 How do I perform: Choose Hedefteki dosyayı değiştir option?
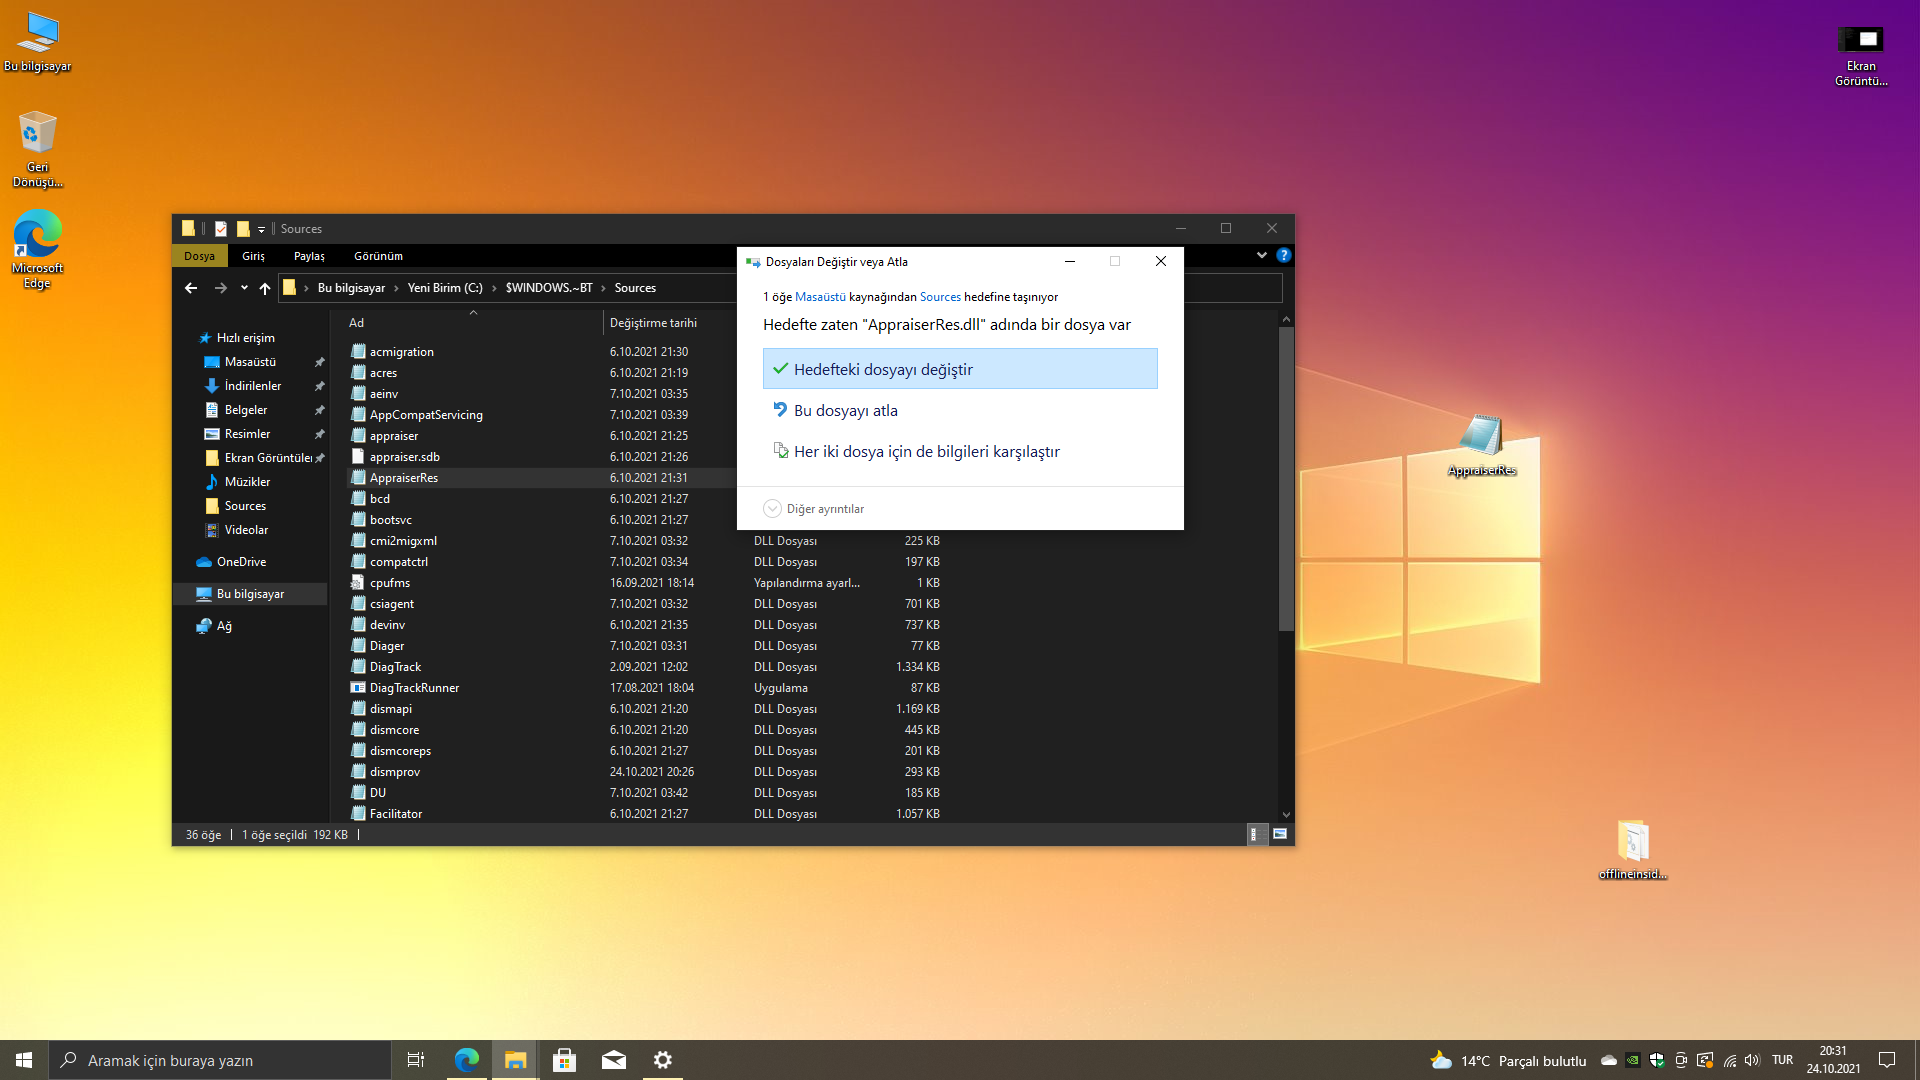(960, 369)
